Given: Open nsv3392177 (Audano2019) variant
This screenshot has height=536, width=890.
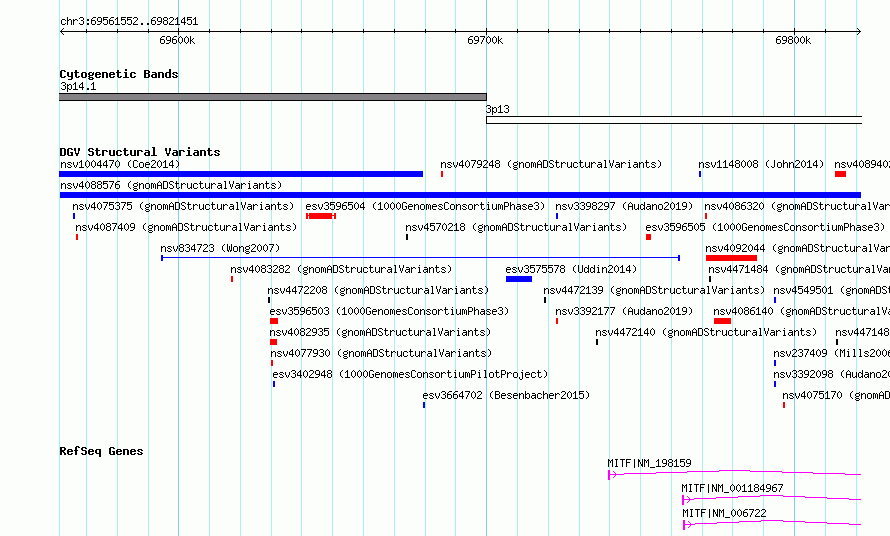Looking at the screenshot, I should pos(624,311).
